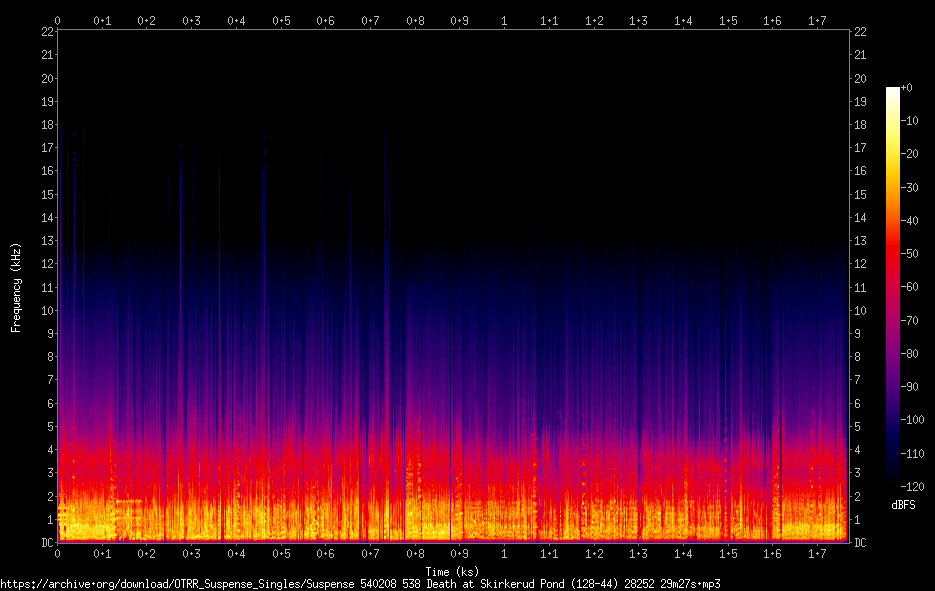Click the 13 kHz tick on right axis
935x591 pixels.
point(860,241)
